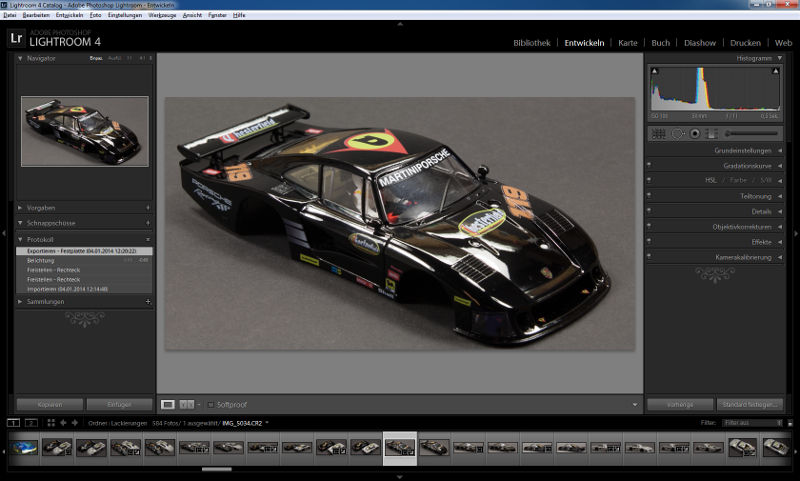Switch to Before/After Y|Y view

click(x=186, y=404)
